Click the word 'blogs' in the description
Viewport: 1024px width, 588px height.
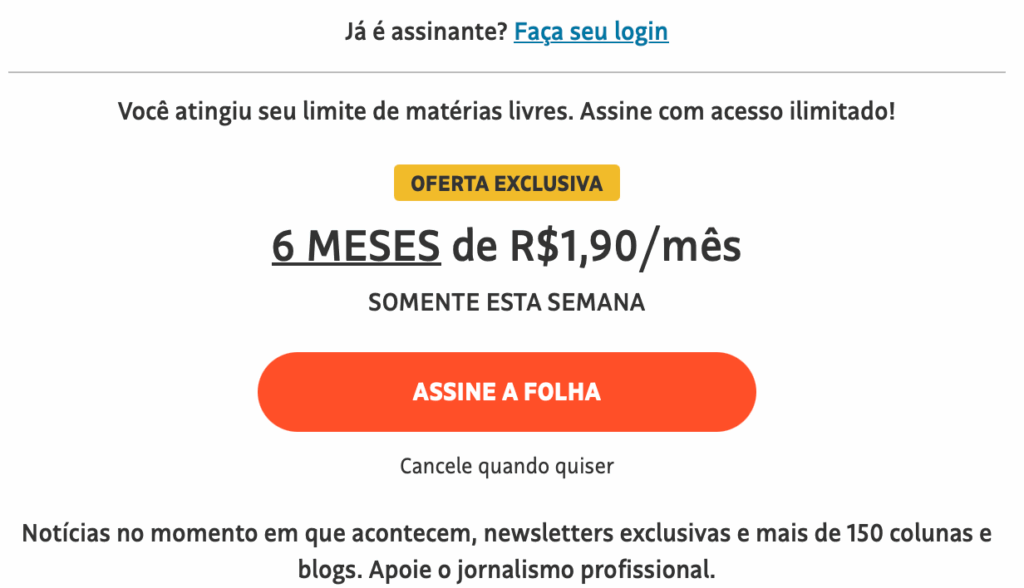325,571
